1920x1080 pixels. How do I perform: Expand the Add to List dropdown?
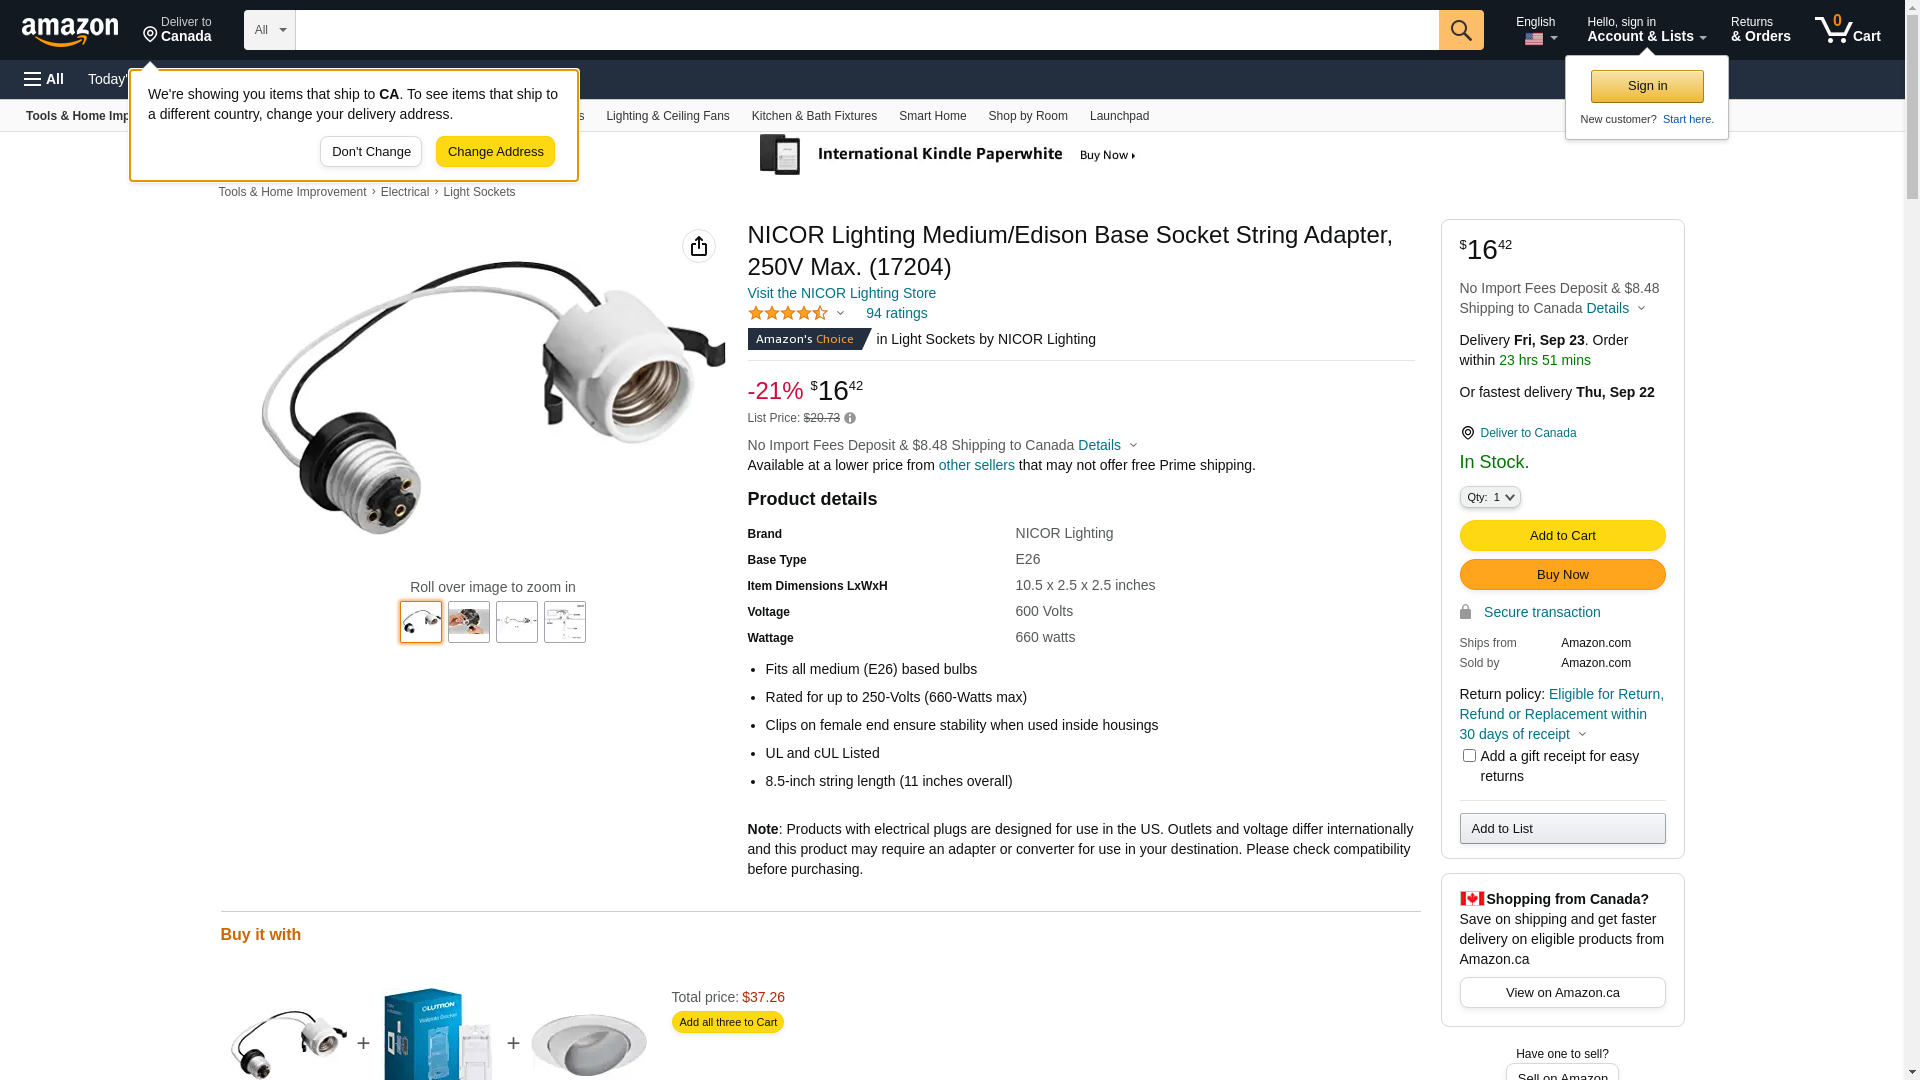pos(1562,828)
